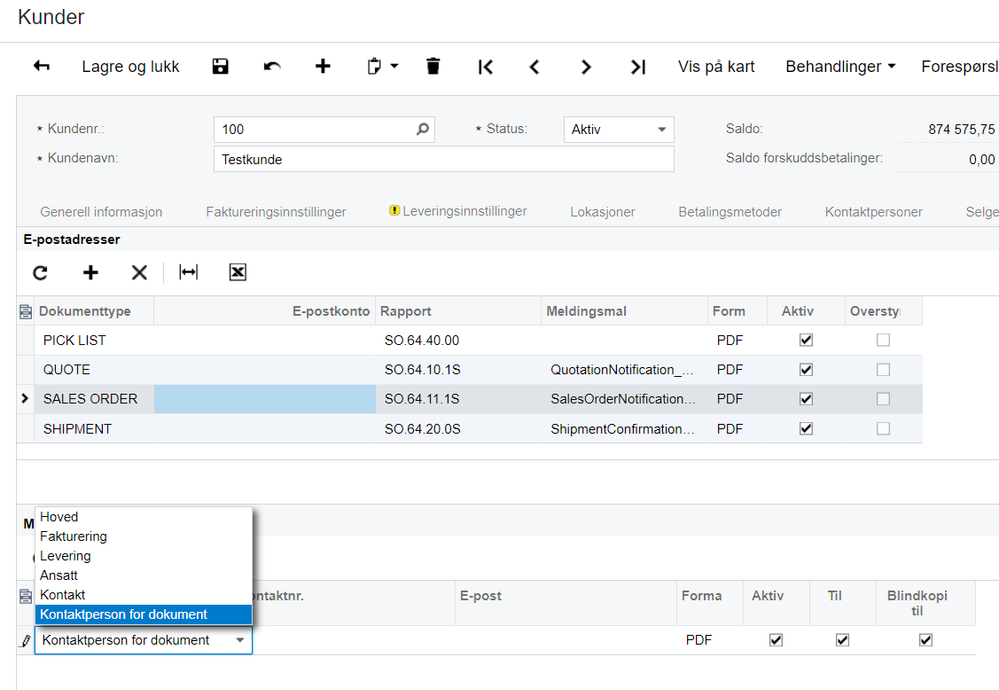
Task: Toggle Blindkopi til checkbox in recipient row
Action: point(926,640)
